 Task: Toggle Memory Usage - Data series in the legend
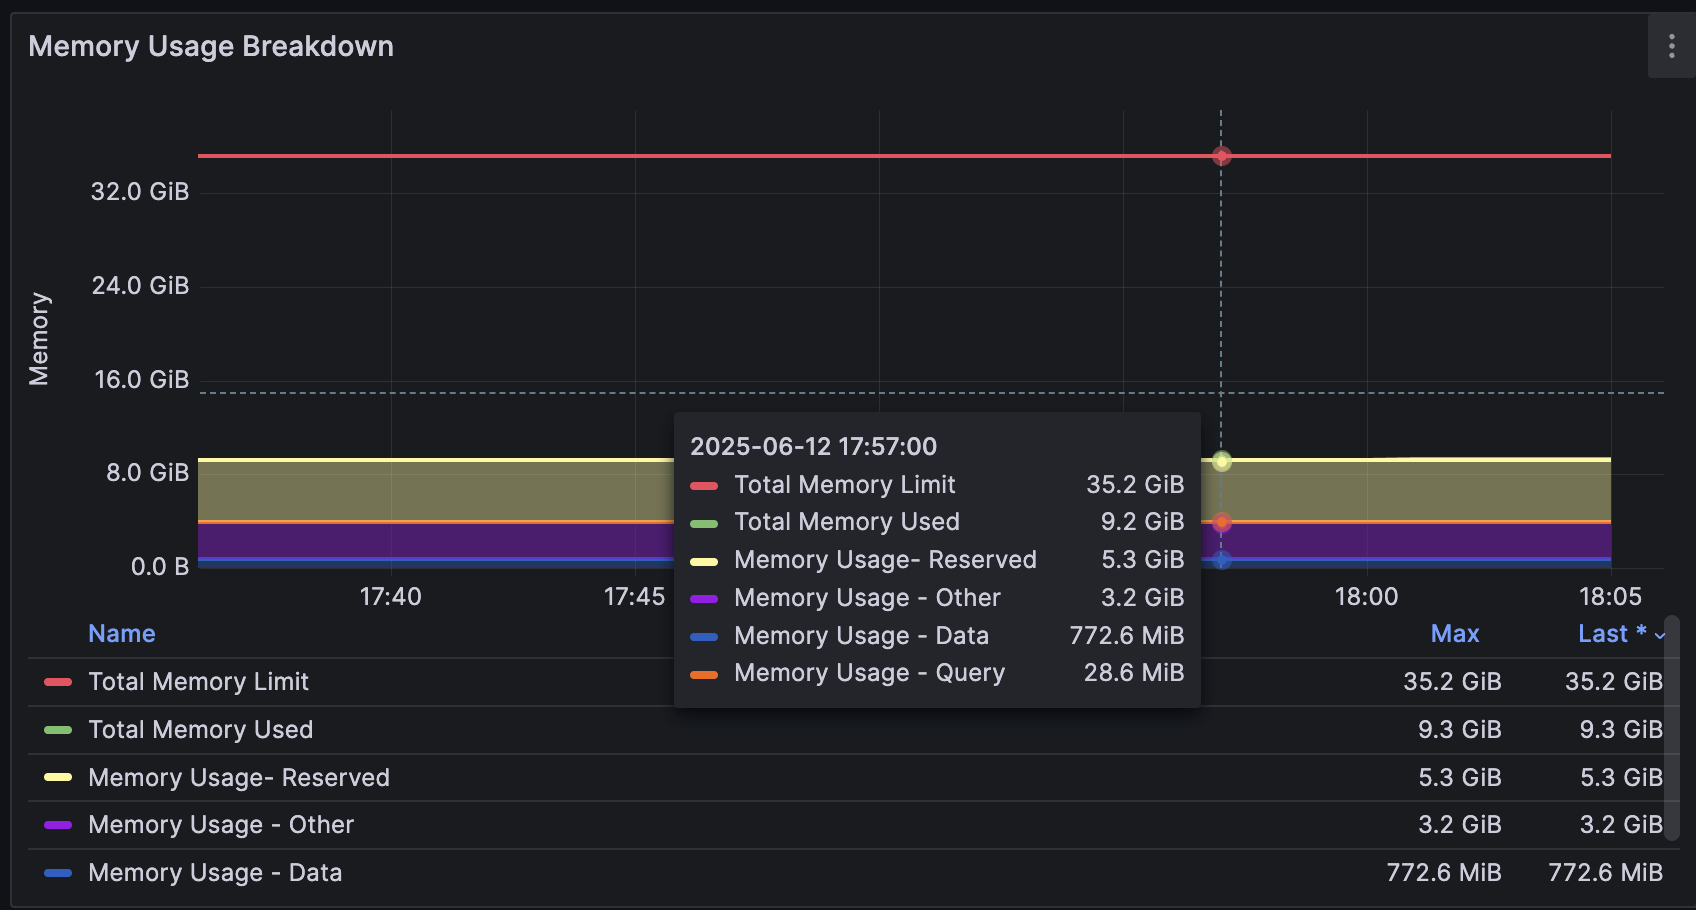click(x=215, y=873)
